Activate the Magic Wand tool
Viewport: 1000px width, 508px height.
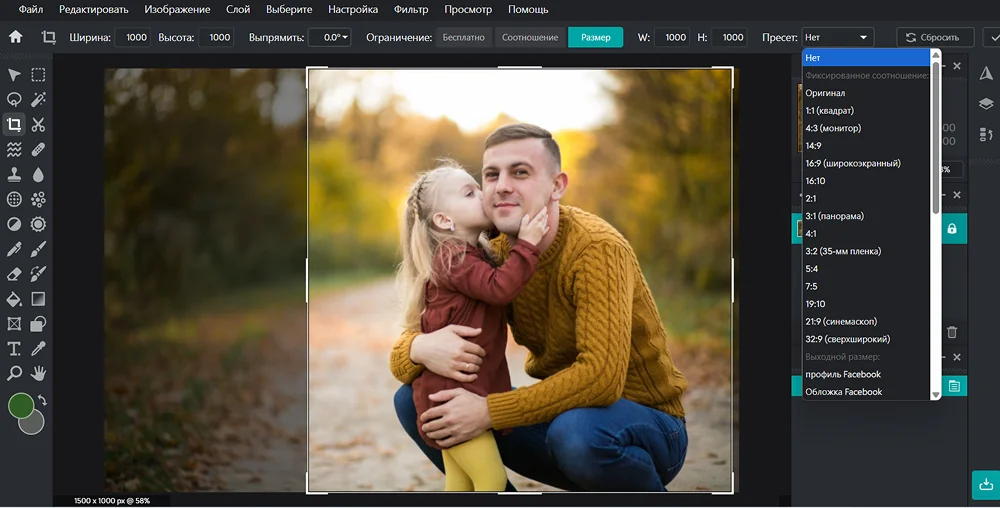(x=39, y=100)
